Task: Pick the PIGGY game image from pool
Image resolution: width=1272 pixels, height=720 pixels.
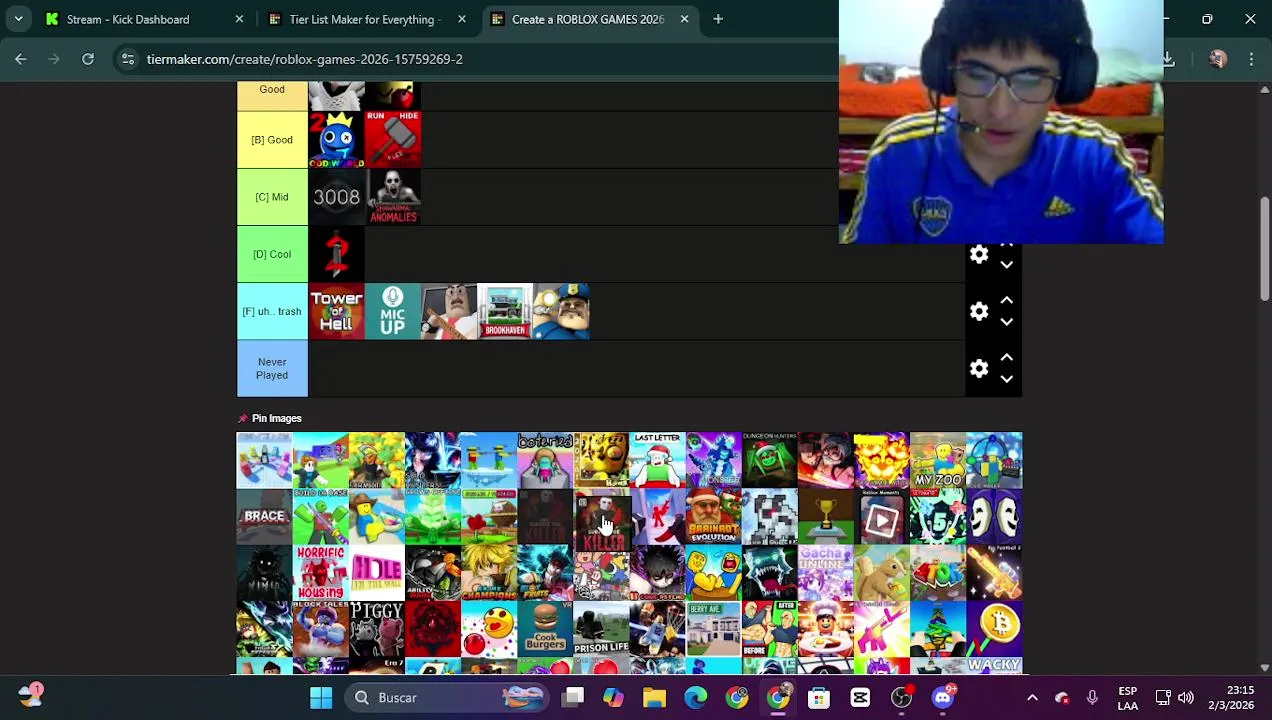Action: click(376, 628)
